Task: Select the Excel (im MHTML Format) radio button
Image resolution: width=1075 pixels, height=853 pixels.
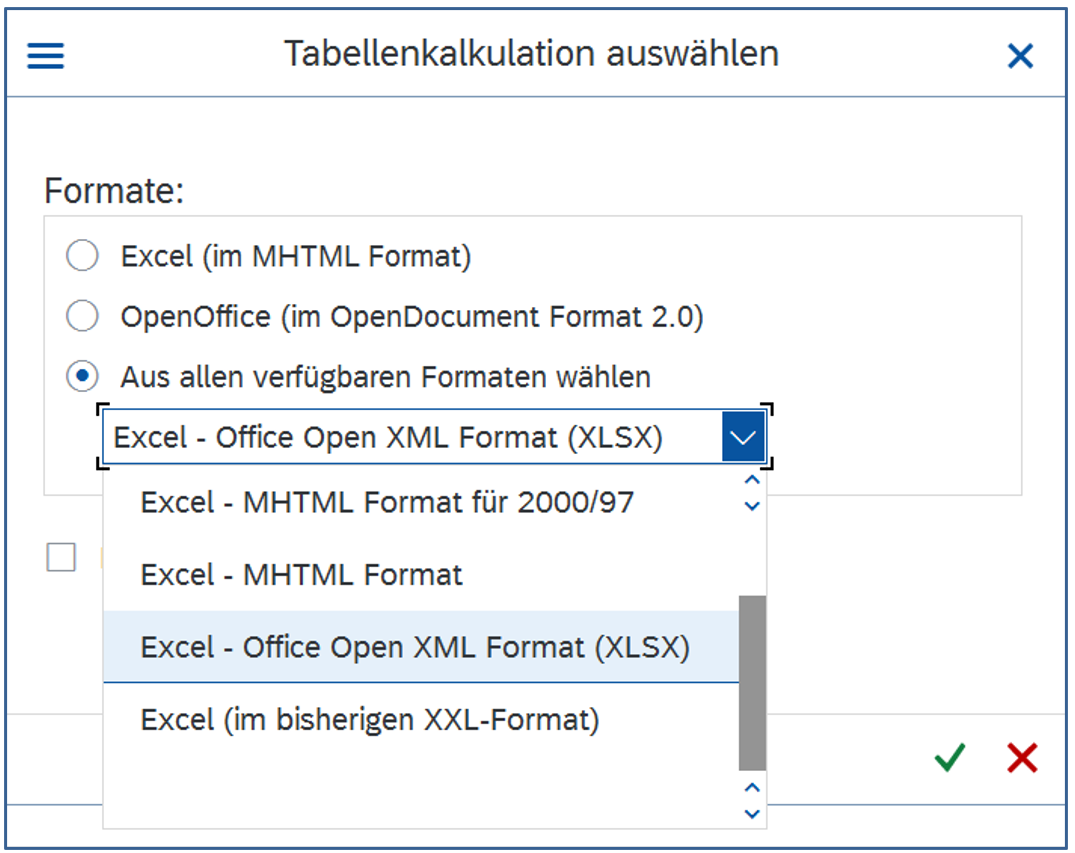Action: [x=82, y=256]
